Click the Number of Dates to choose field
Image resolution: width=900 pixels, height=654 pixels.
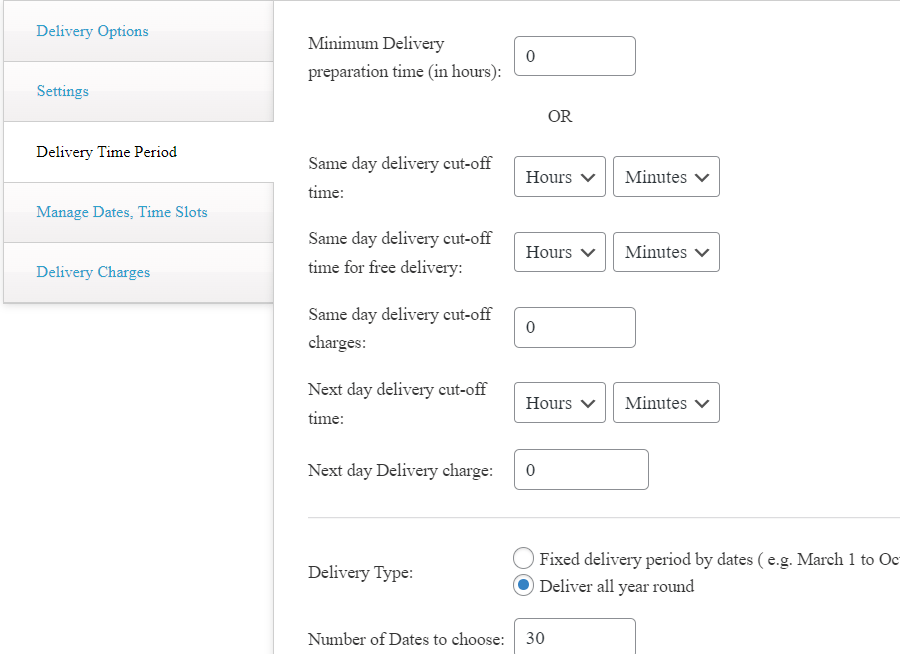coord(574,639)
